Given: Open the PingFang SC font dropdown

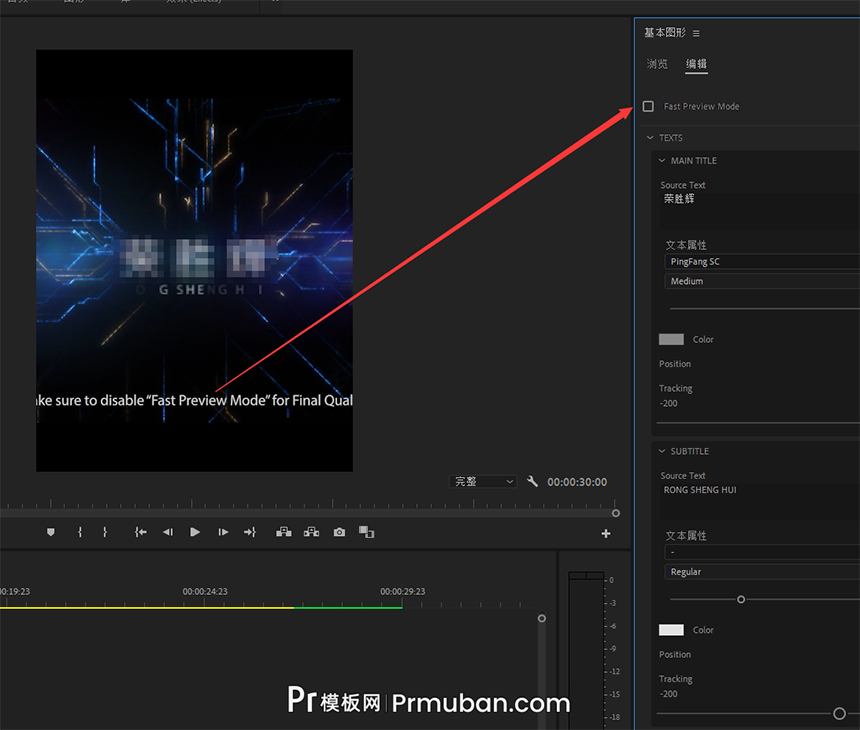Looking at the screenshot, I should coord(760,261).
